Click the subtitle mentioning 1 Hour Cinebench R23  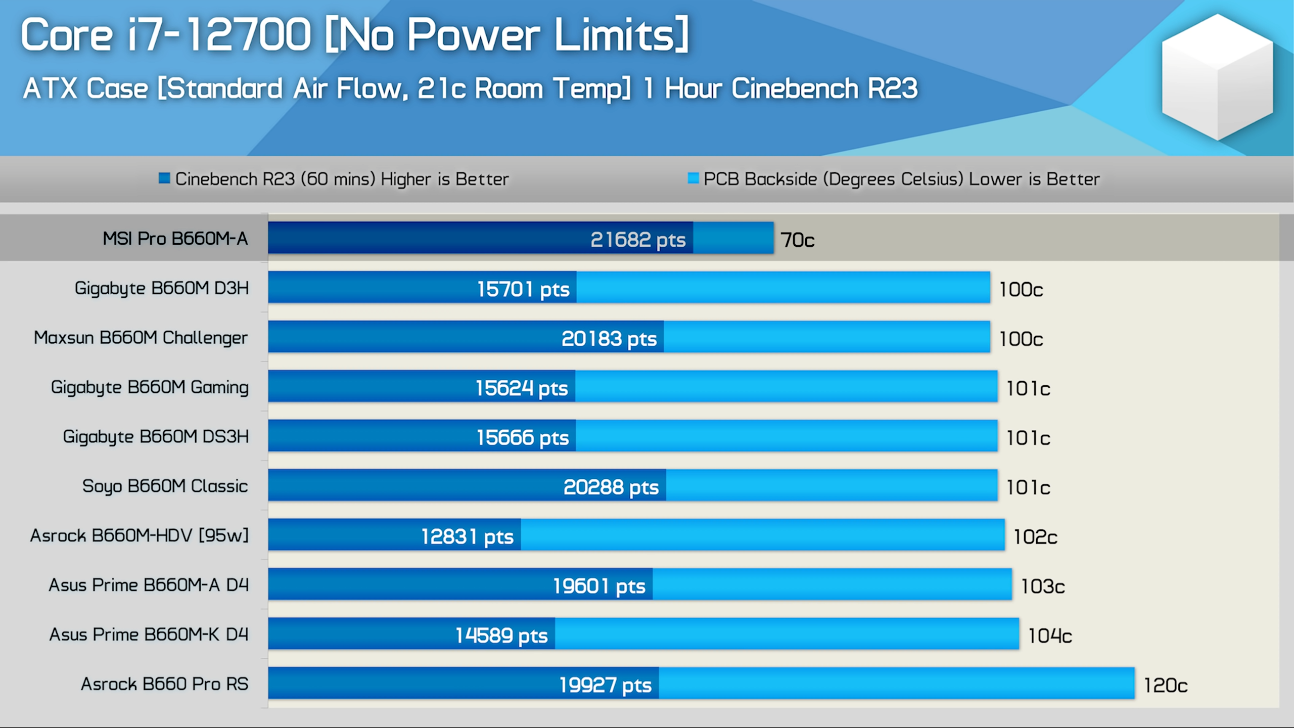470,89
